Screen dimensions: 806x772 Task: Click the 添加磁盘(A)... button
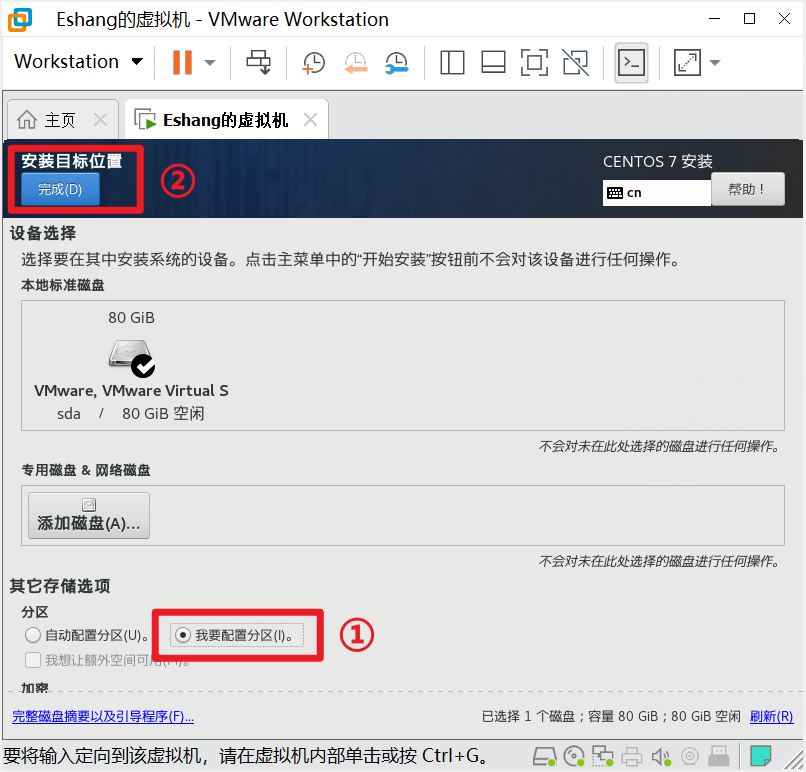click(88, 516)
